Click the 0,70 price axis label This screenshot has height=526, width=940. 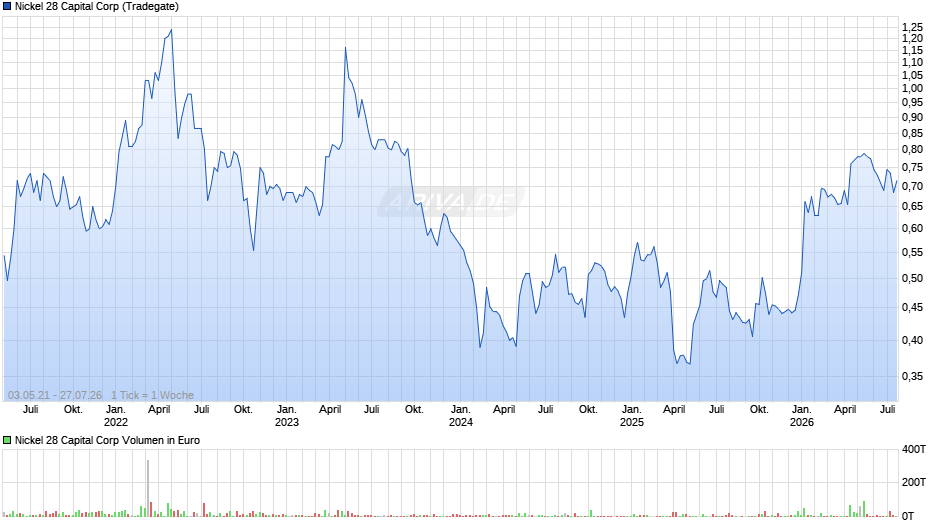pos(912,187)
